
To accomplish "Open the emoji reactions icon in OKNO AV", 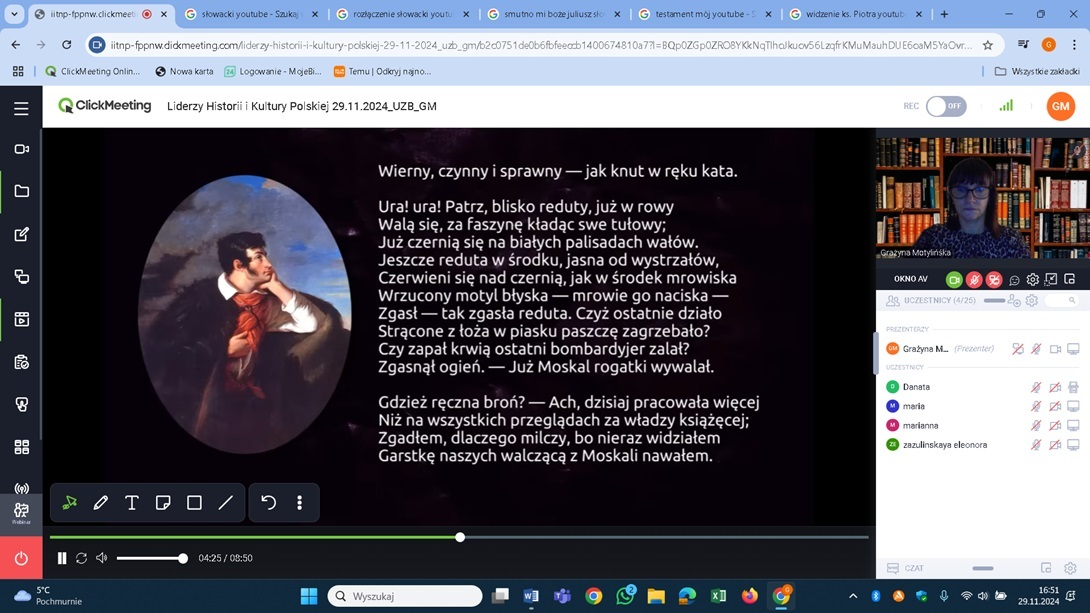I will tap(1014, 280).
